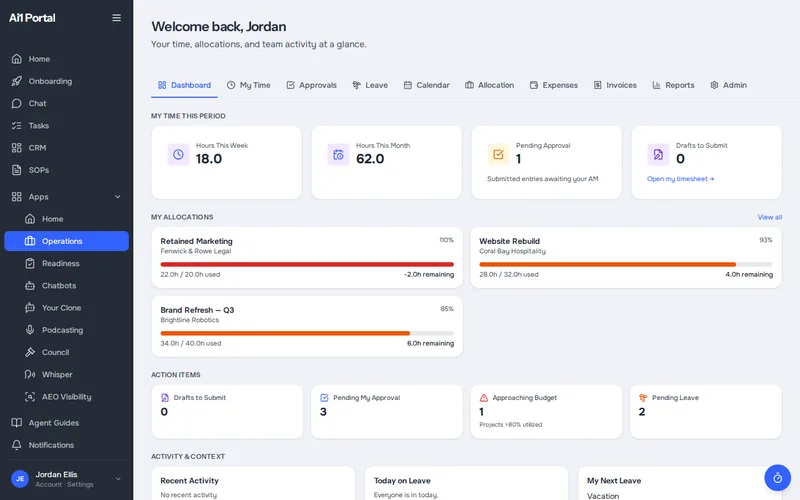The image size is (800, 500).
Task: Click the '62.0' hours value
Action: [x=370, y=159]
